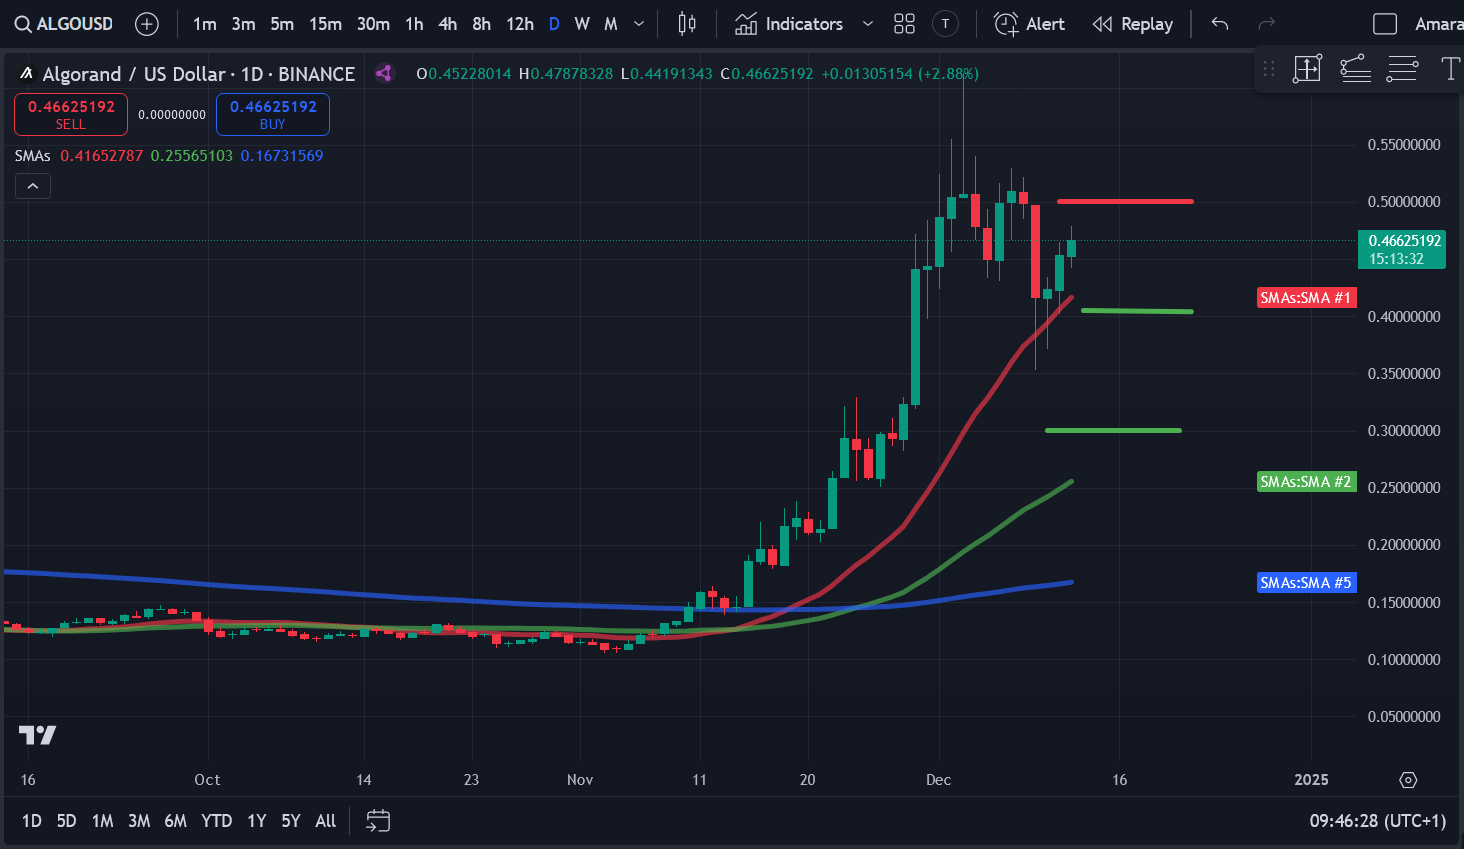
Task: Set date range to 1D
Action: click(32, 821)
